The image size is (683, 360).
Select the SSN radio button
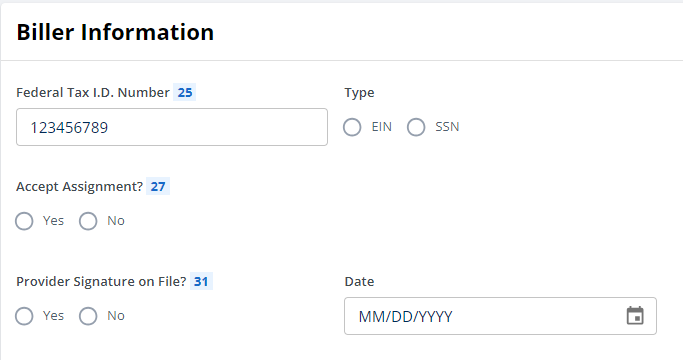[416, 127]
